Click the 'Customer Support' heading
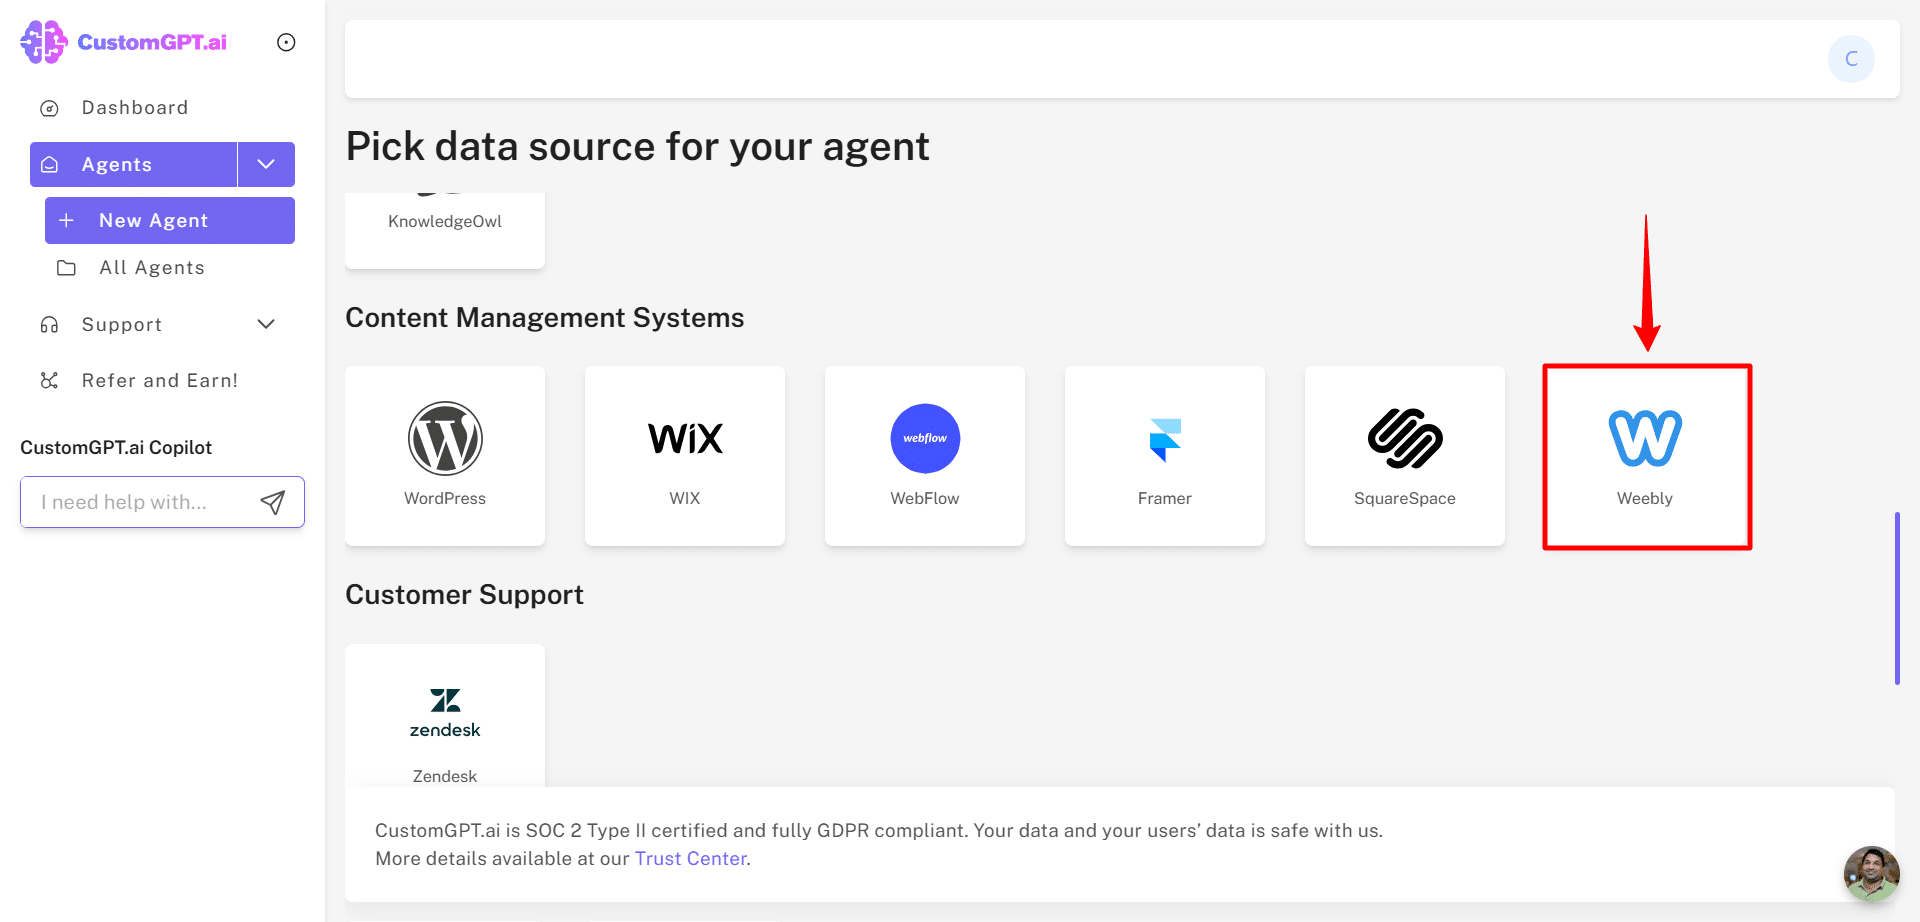This screenshot has width=1920, height=922. click(464, 595)
